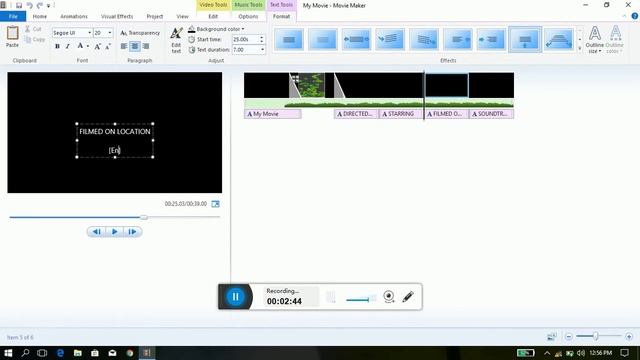640x360 pixels.
Task: Increase Start time with stepper arrow
Action: coord(262,38)
